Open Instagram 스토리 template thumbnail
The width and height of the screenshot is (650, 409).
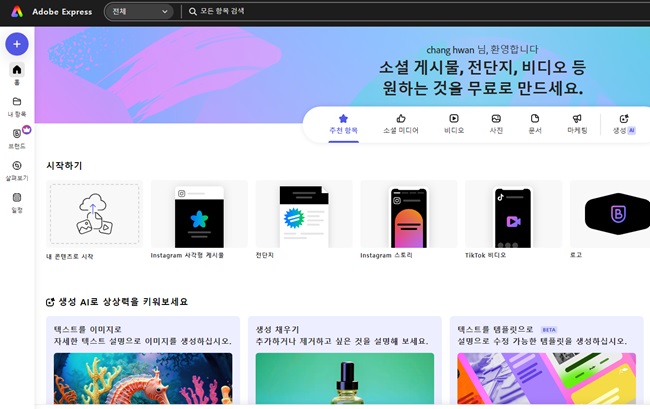coord(409,214)
